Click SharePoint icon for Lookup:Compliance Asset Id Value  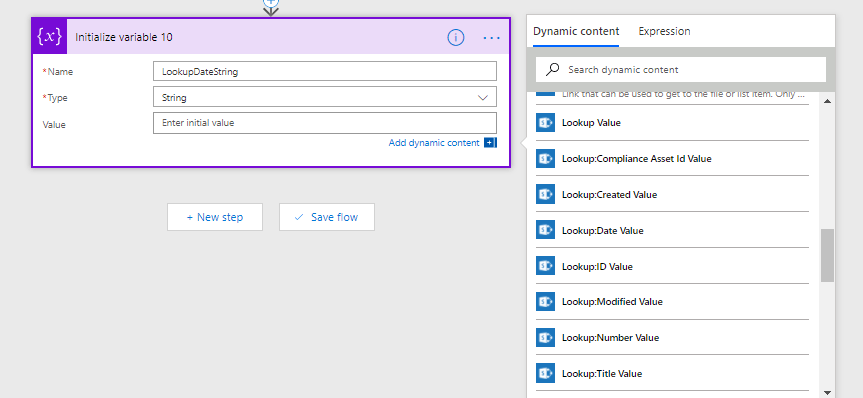545,159
